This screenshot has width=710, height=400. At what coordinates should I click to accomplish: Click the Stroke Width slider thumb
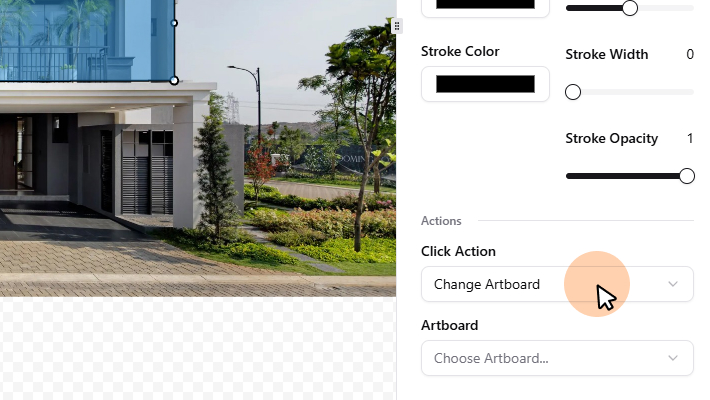click(x=573, y=92)
